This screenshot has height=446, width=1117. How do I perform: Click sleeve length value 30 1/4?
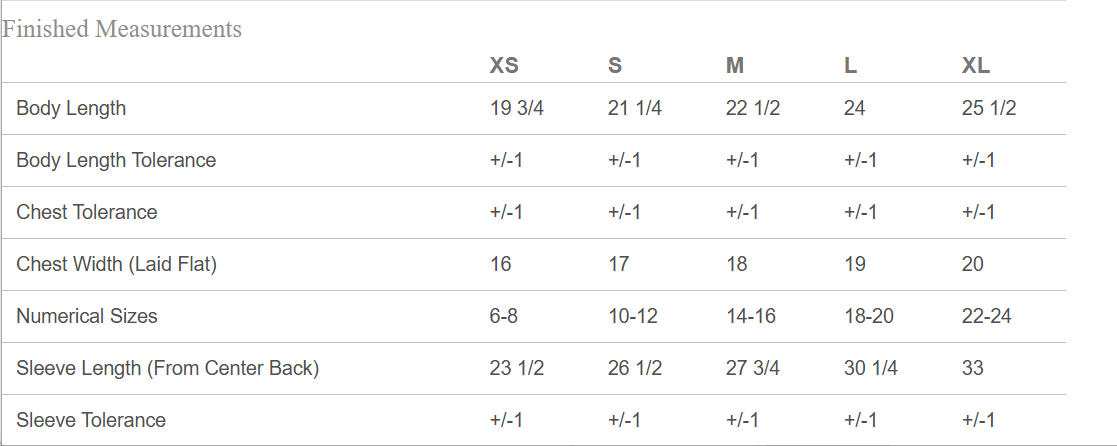[871, 368]
